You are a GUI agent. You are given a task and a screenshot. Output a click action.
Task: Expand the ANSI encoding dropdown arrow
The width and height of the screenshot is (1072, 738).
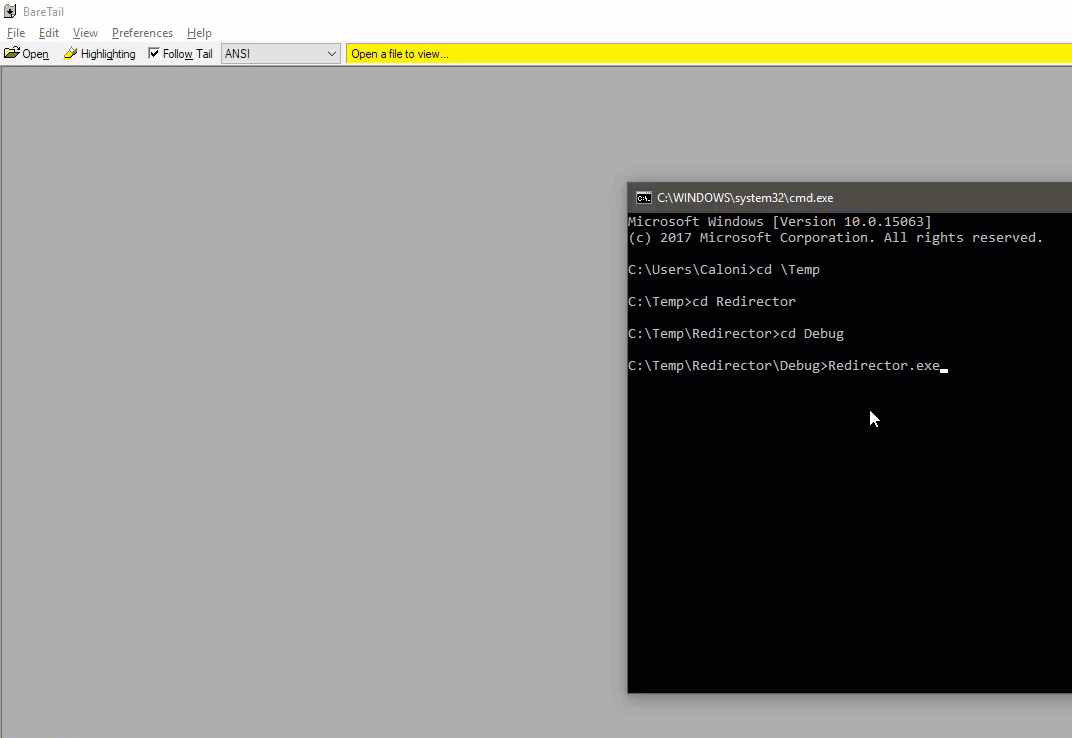pos(332,54)
